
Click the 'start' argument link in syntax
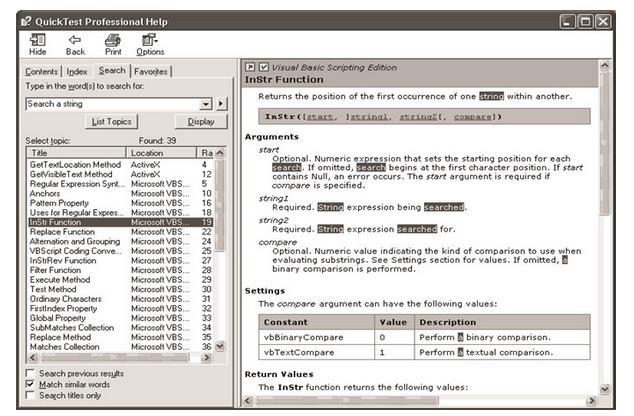pyautogui.click(x=320, y=117)
